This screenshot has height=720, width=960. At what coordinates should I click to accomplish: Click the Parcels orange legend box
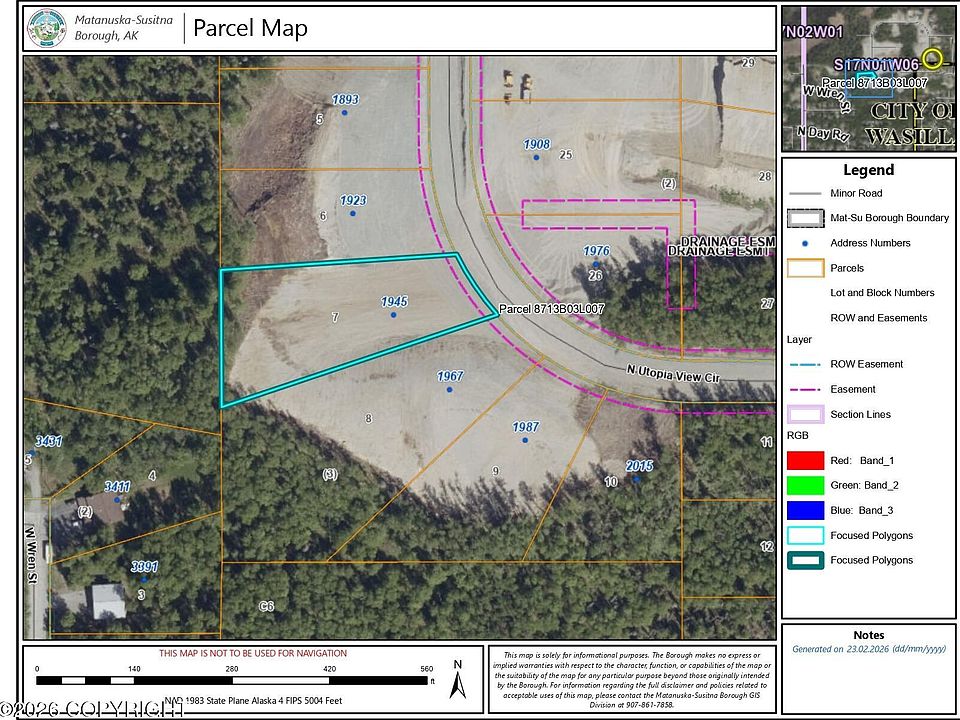805,268
